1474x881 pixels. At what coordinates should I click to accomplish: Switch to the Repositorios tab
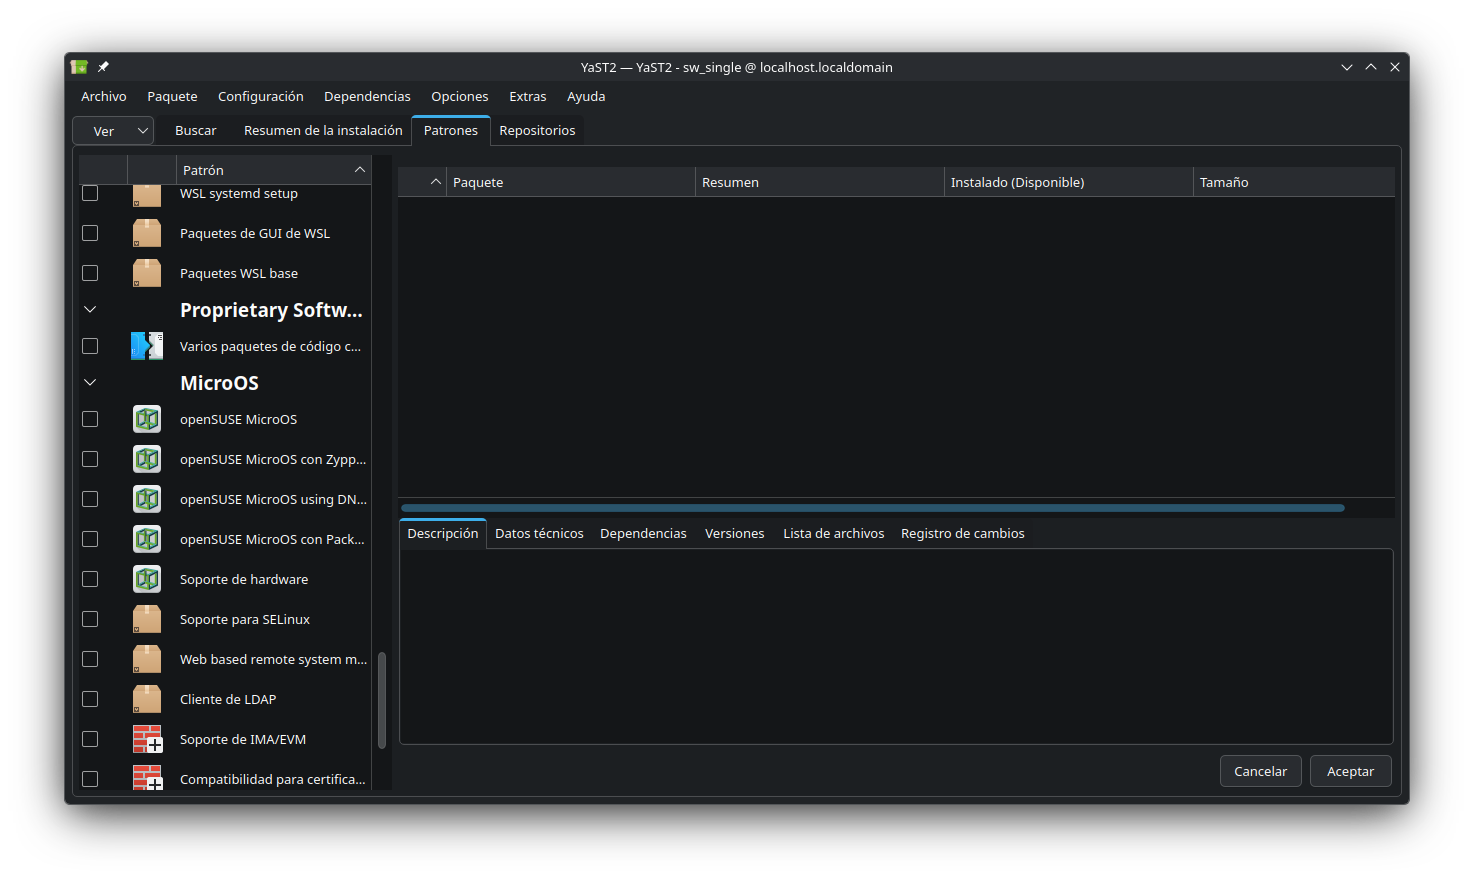[x=537, y=131]
